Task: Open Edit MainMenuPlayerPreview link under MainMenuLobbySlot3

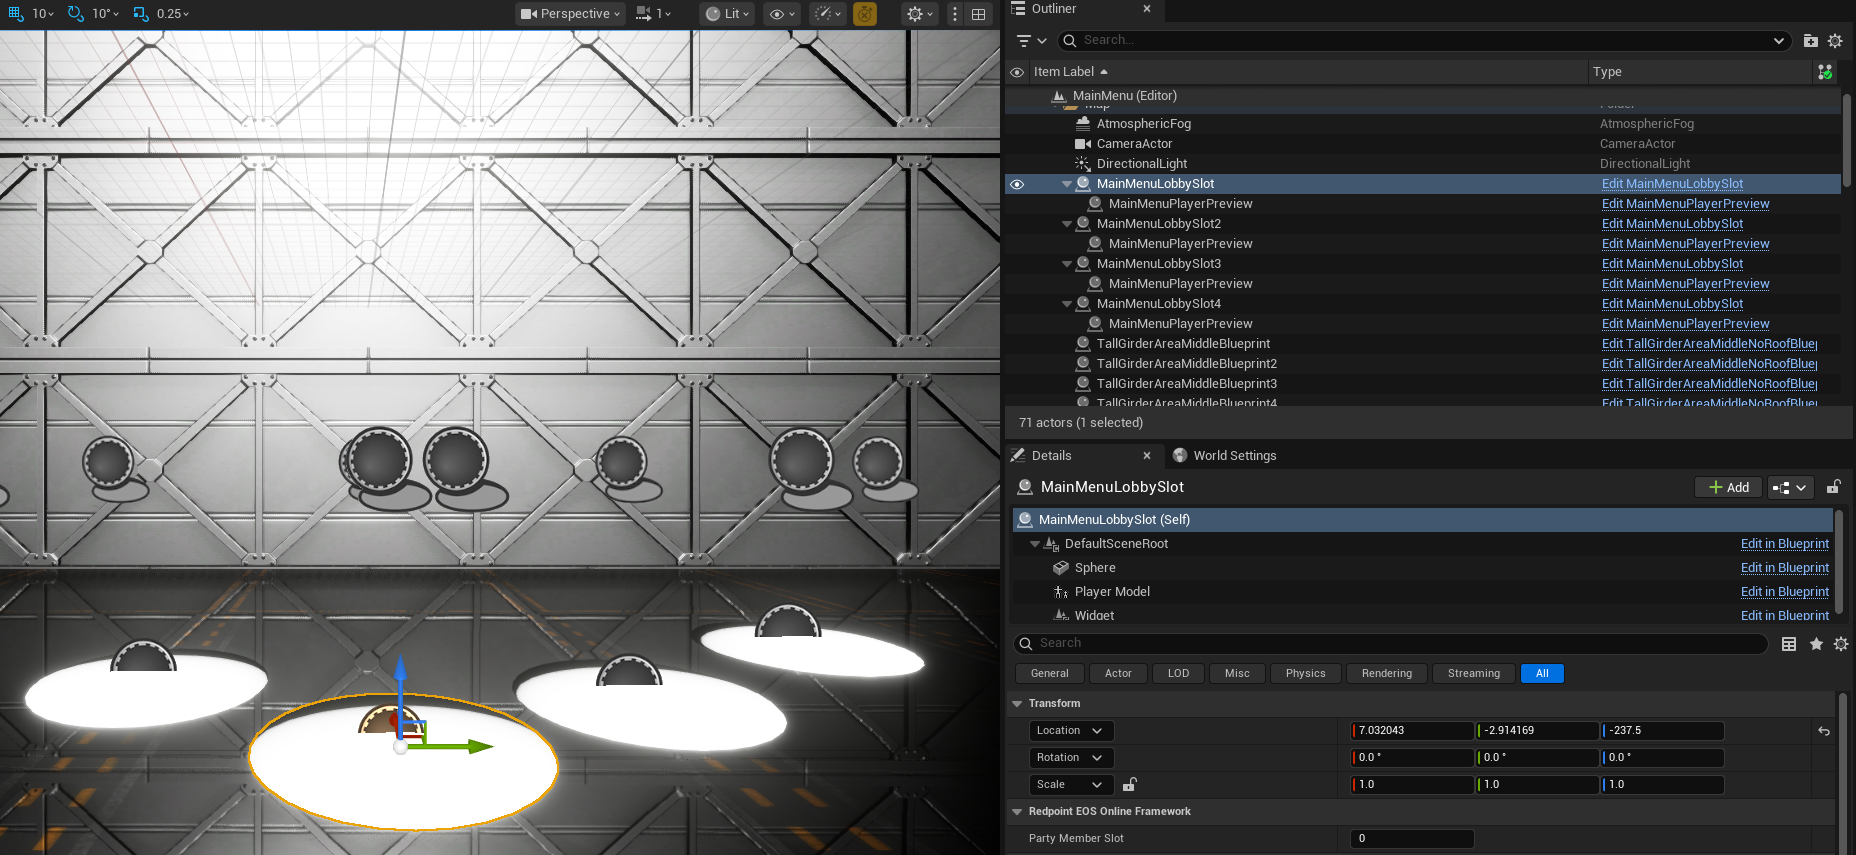Action: [x=1685, y=284]
